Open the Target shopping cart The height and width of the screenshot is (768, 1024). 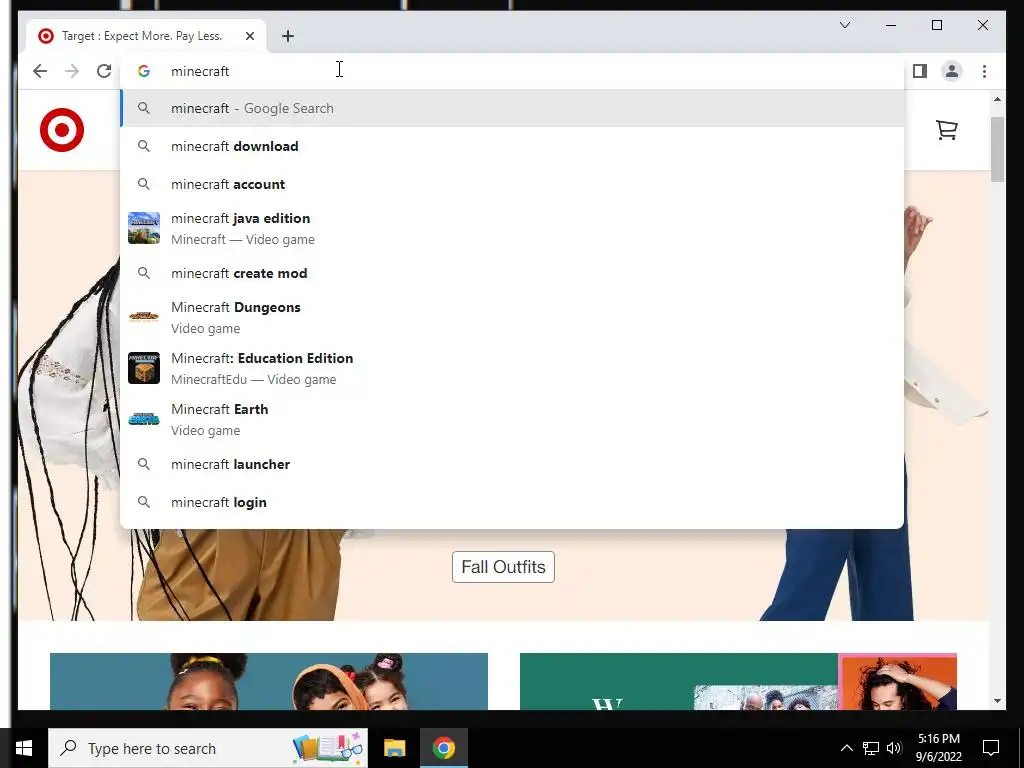tap(946, 130)
